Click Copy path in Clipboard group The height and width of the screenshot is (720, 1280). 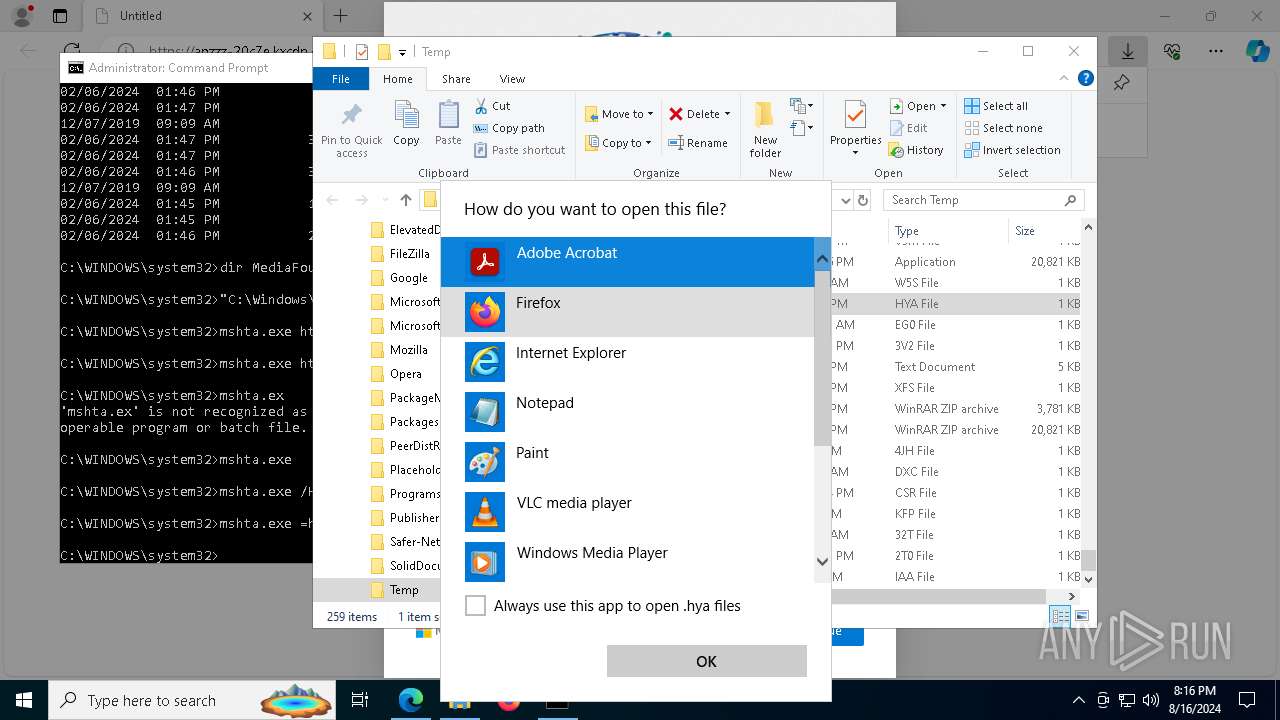[509, 128]
